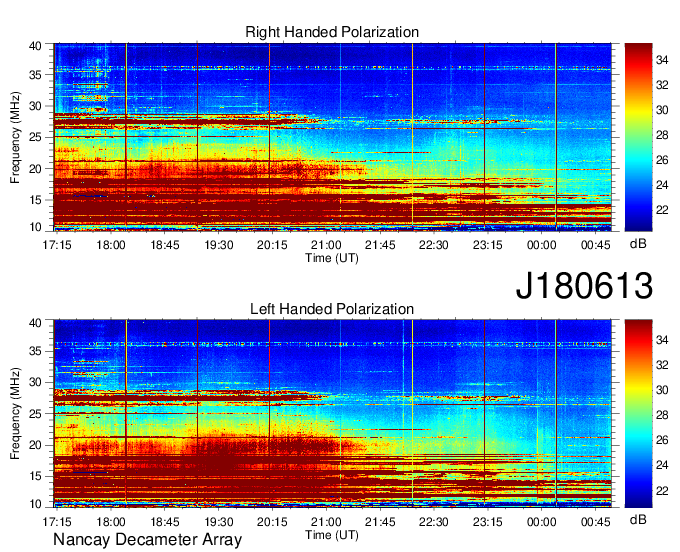Click the 17:15 tick on Left Handed time axis
The height and width of the screenshot is (552, 680).
point(57,522)
